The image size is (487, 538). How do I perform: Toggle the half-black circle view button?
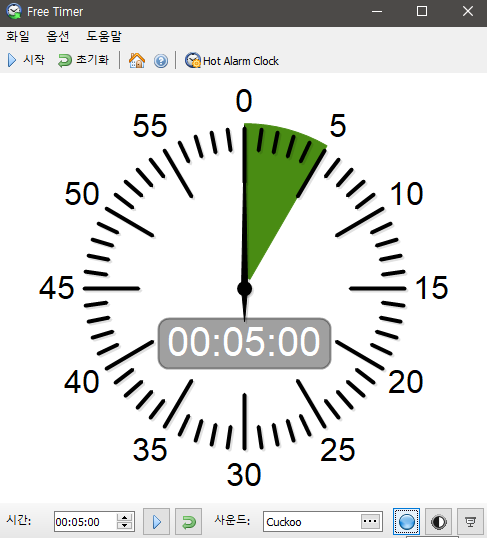pos(439,522)
